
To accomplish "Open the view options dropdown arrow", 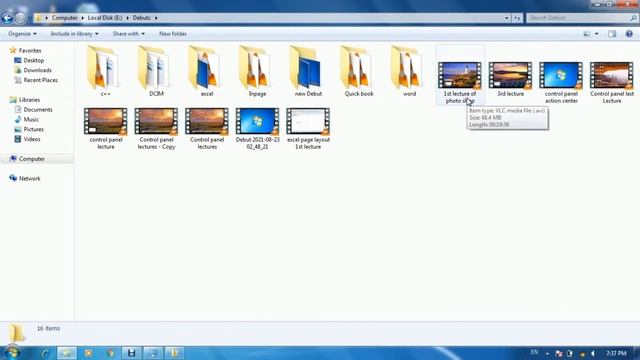I will click(x=597, y=34).
